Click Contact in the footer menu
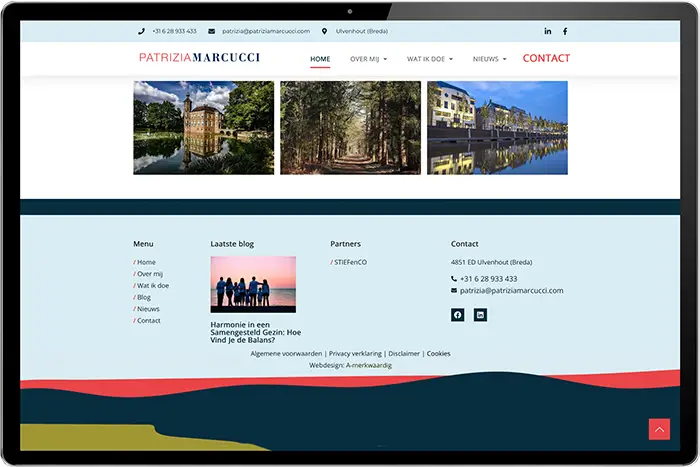Image resolution: width=700 pixels, height=467 pixels. click(x=147, y=321)
